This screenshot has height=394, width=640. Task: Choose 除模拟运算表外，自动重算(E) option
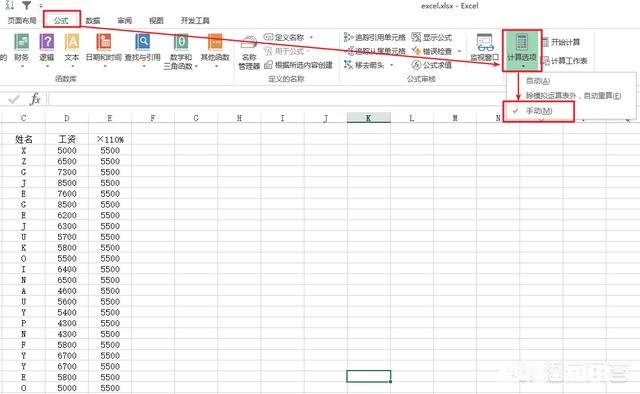(x=573, y=96)
